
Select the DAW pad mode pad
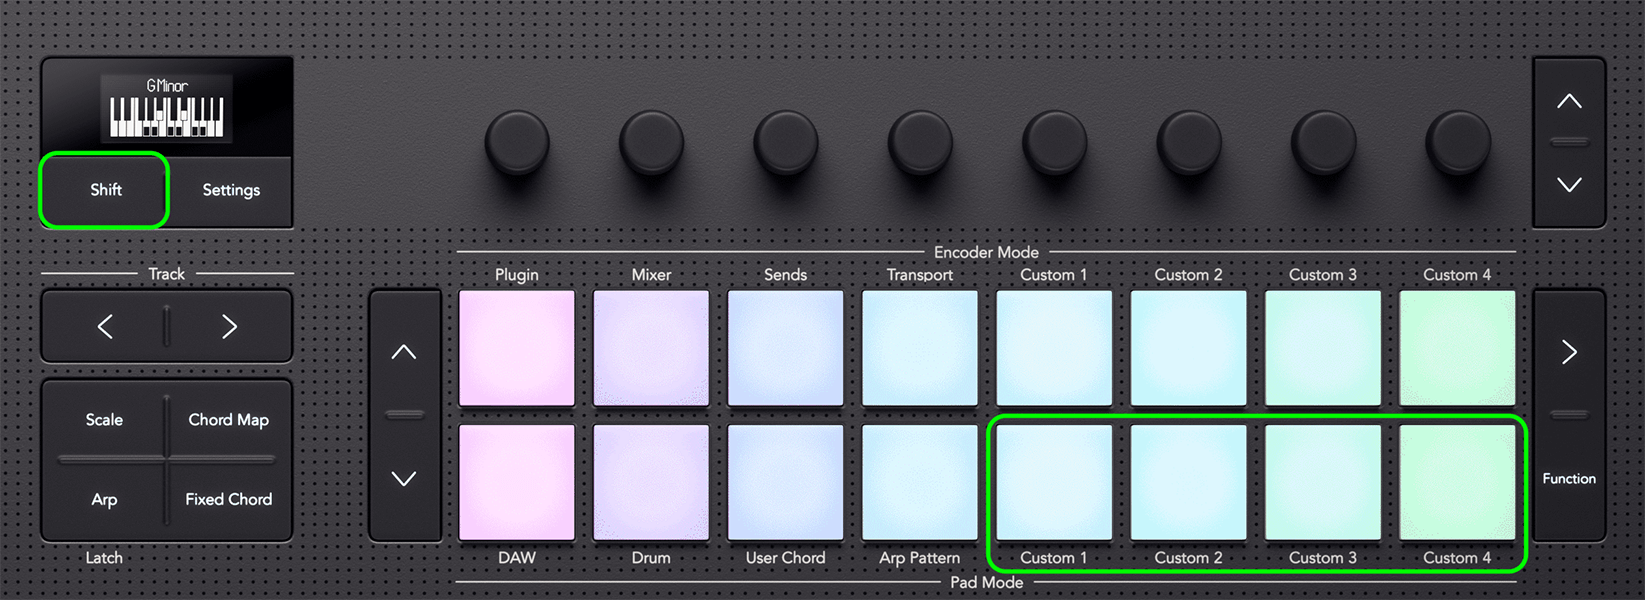point(517,483)
